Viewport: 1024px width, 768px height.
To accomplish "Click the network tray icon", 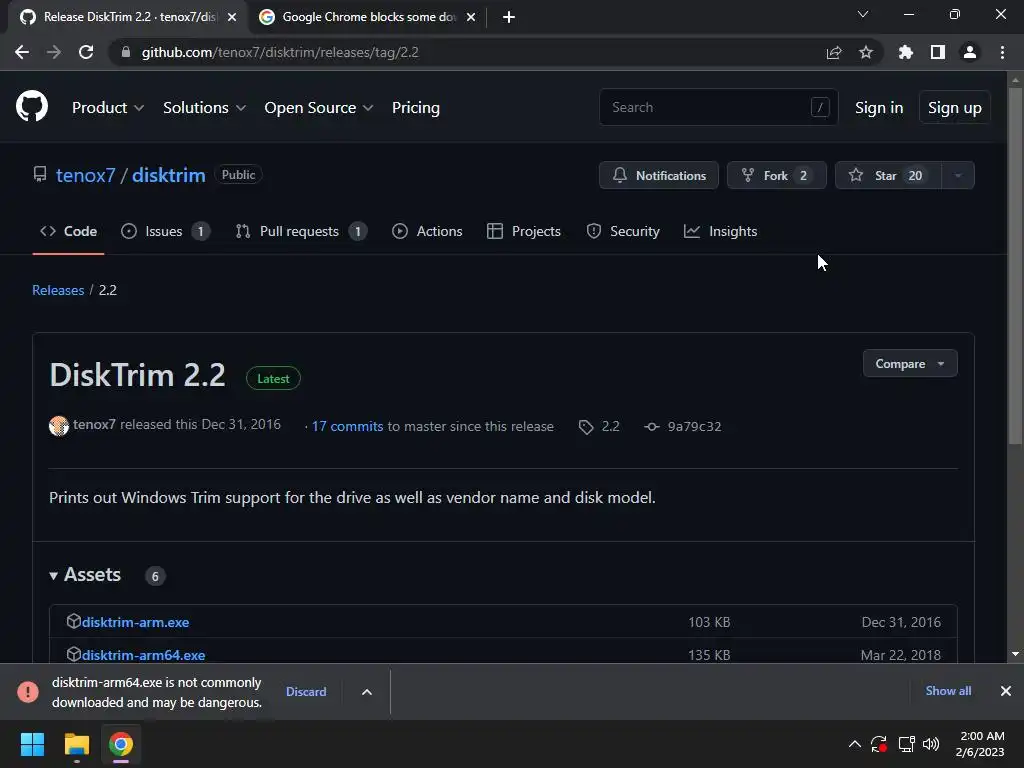I will (906, 744).
